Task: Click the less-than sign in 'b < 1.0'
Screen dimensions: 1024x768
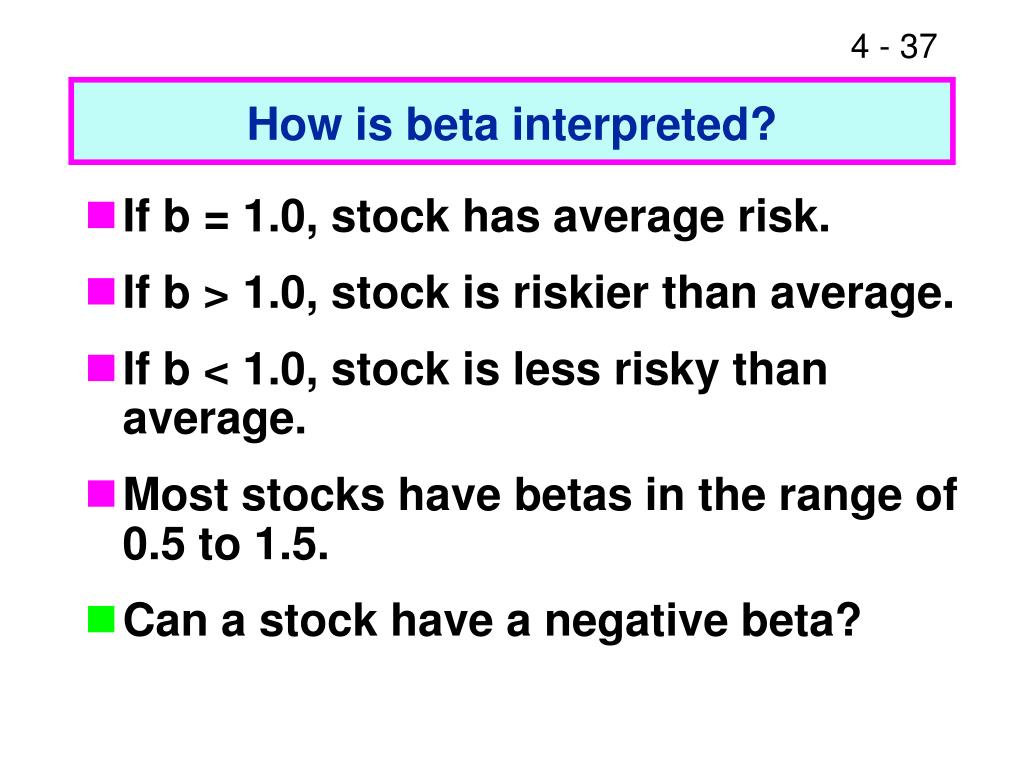Action: 216,373
